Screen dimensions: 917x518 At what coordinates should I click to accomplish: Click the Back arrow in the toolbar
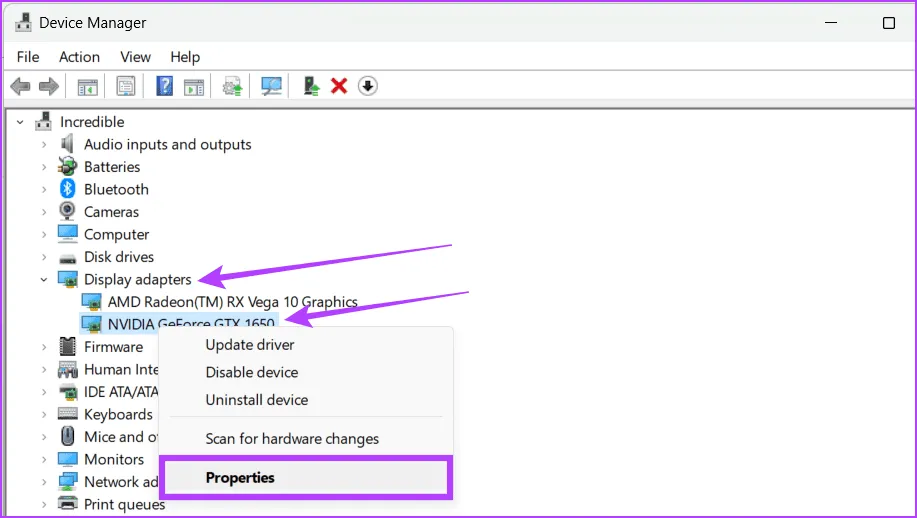20,87
